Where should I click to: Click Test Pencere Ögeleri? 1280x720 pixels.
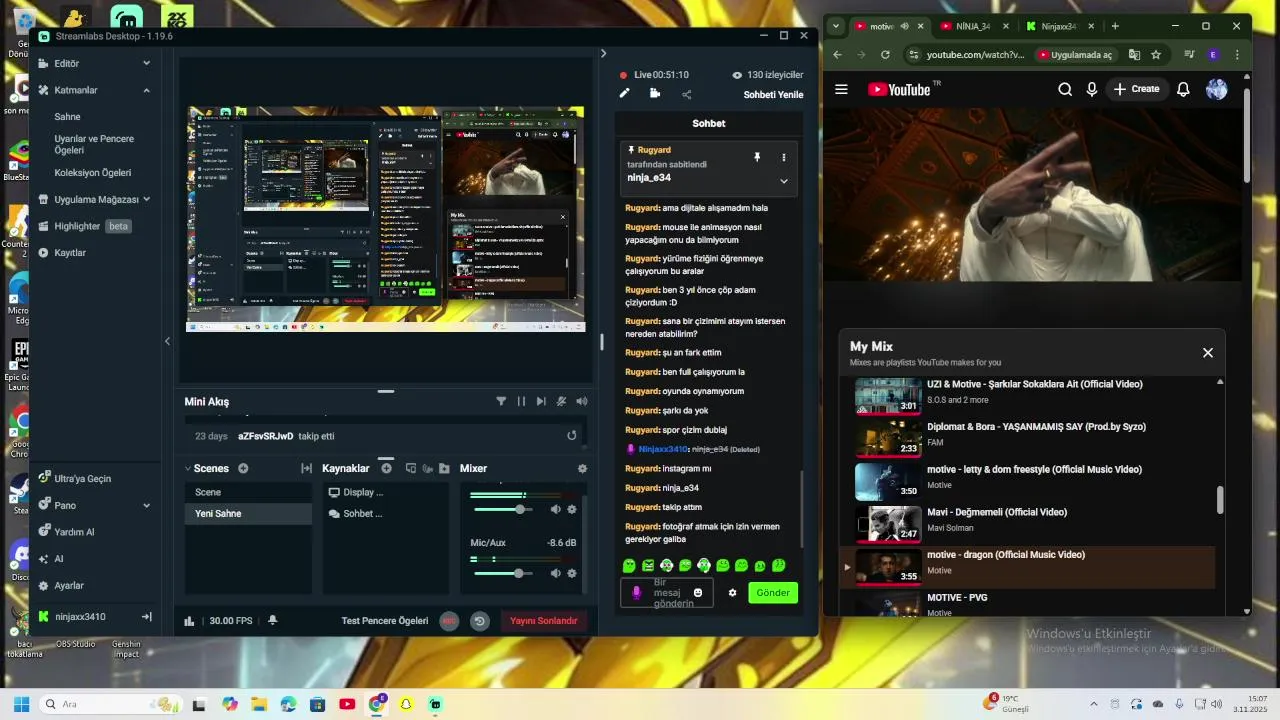pos(385,621)
